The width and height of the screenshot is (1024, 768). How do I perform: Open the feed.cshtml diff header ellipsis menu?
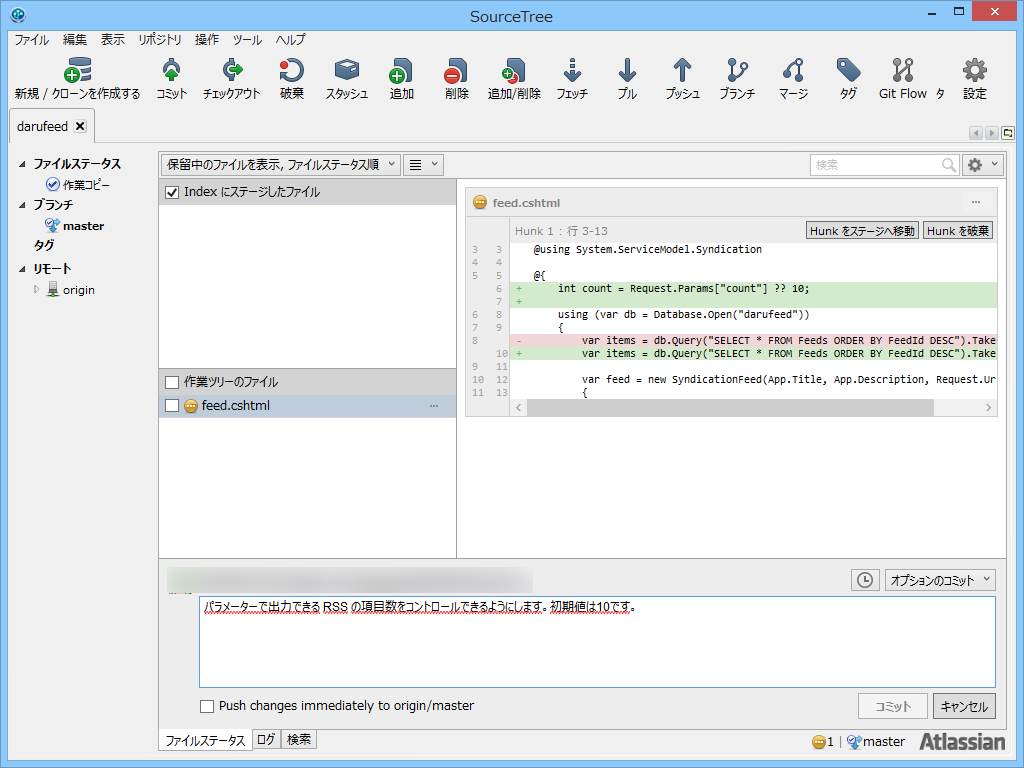pyautogui.click(x=976, y=202)
